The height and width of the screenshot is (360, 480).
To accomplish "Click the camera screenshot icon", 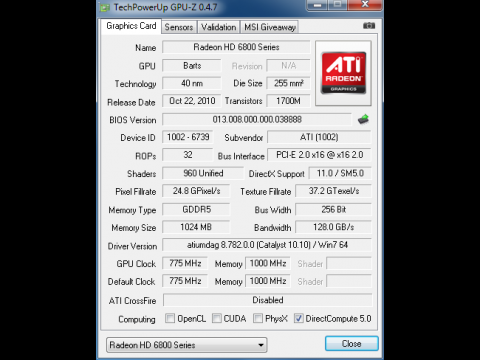I will coord(369,26).
